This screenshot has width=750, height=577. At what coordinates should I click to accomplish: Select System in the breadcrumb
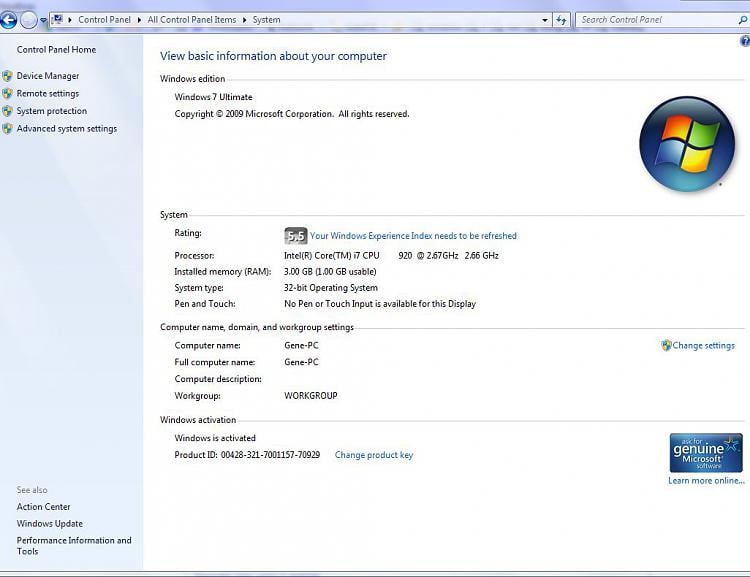click(266, 20)
